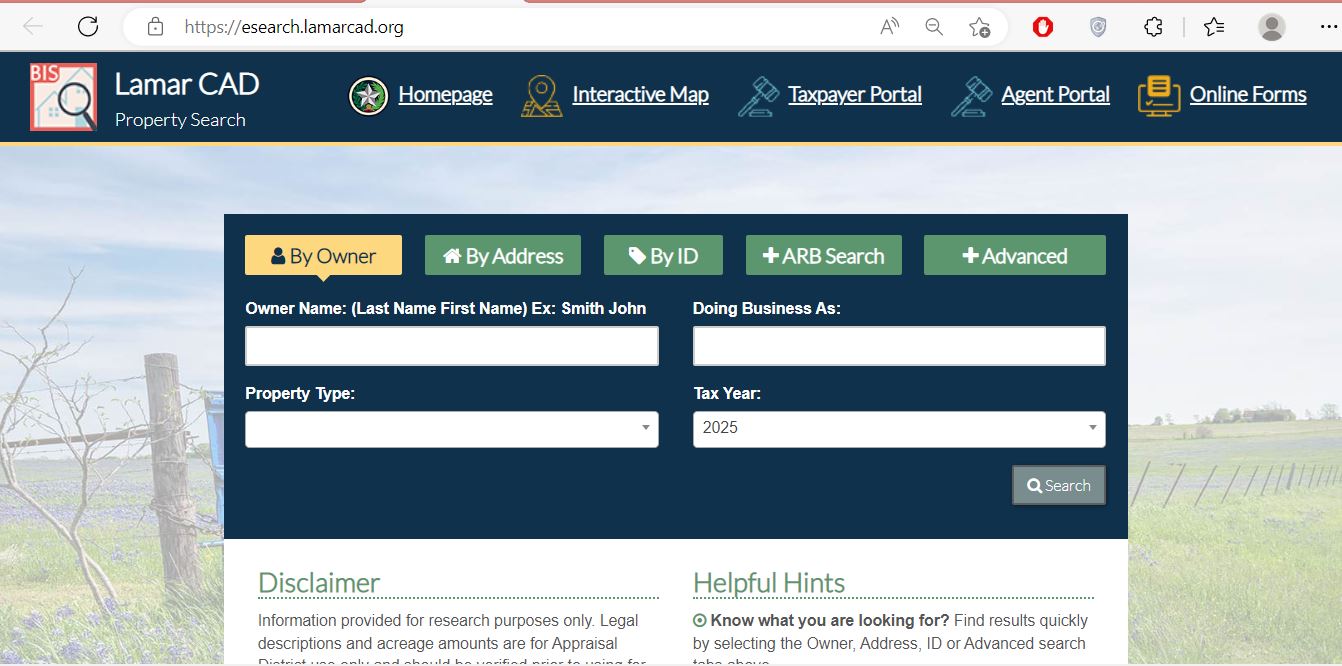Click the browser zoom out magnifier icon

coord(934,27)
